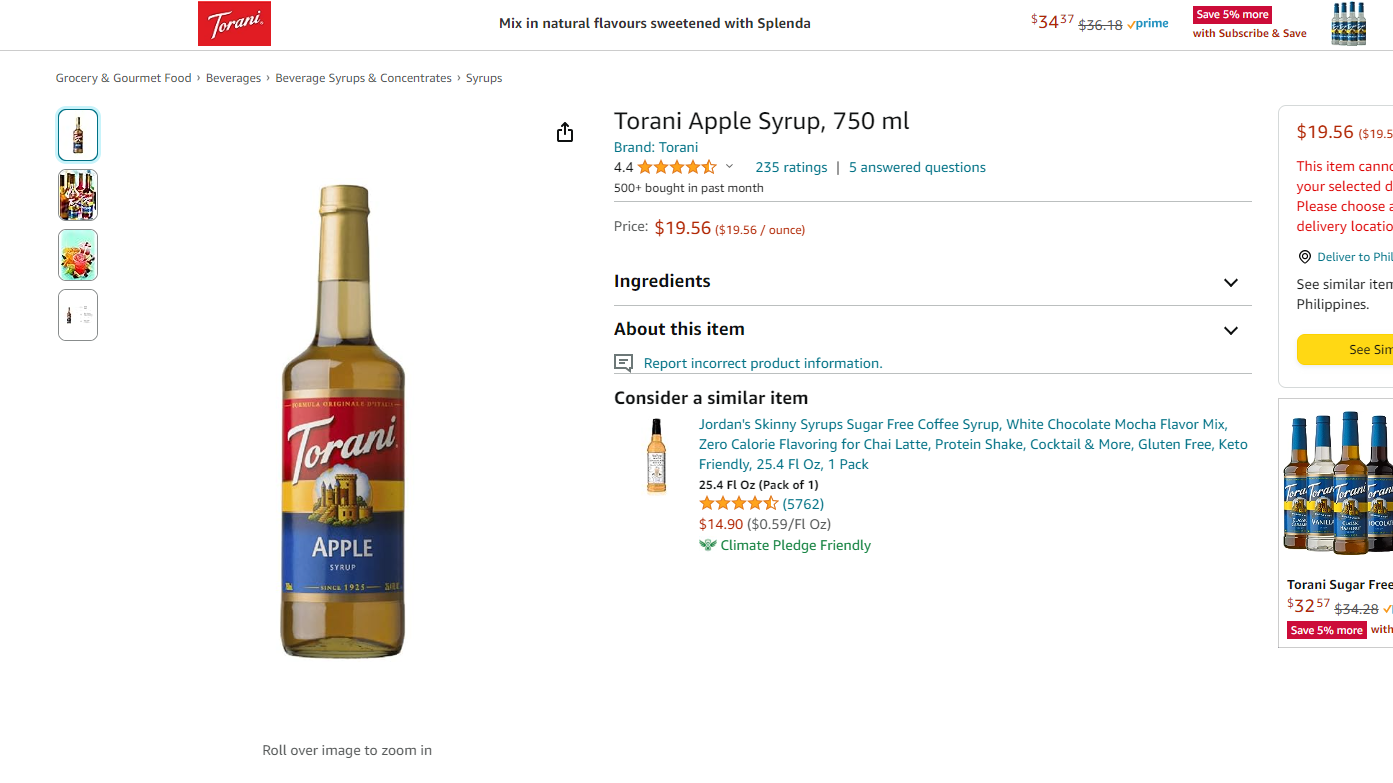The image size is (1393, 783).
Task: Open the 5 answered questions link
Action: 917,167
